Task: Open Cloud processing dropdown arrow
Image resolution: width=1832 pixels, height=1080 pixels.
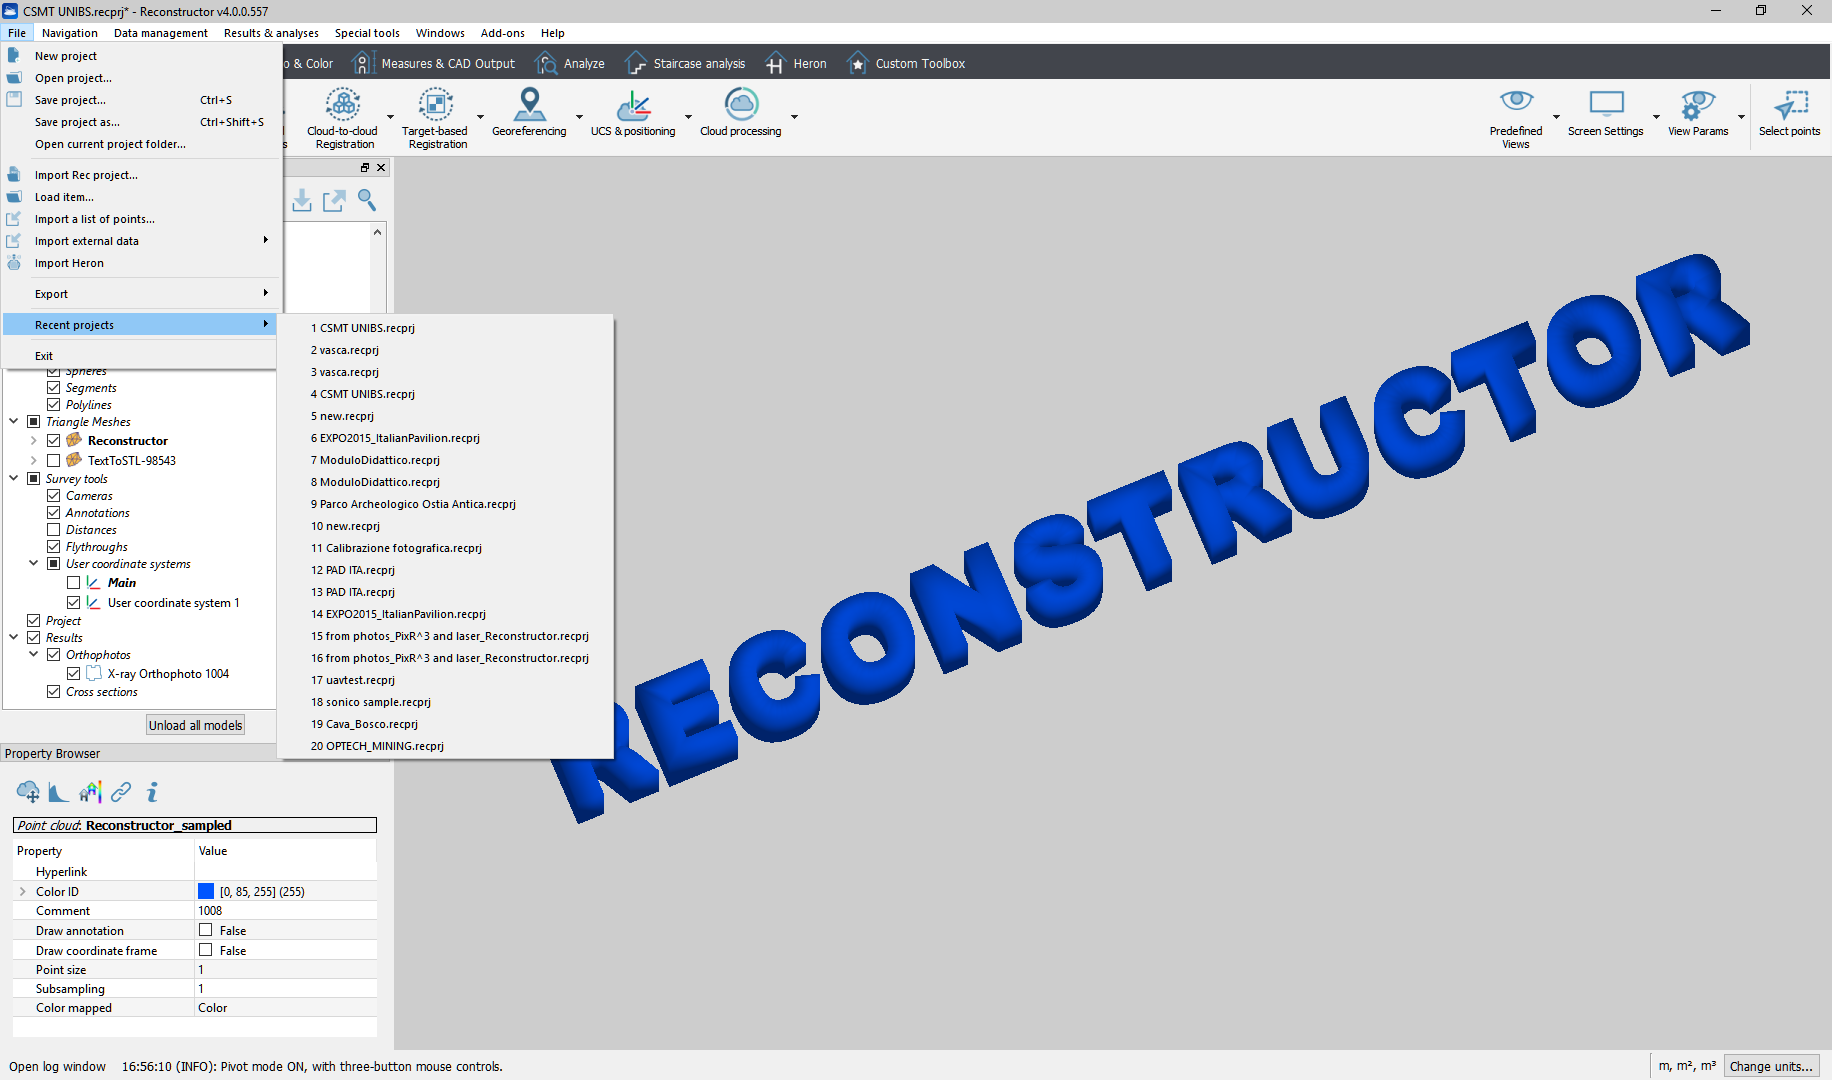Action: 794,117
